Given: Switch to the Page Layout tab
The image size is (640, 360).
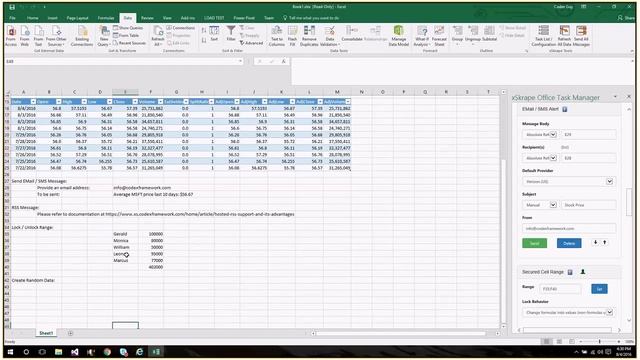Looking at the screenshot, I should pos(78,18).
